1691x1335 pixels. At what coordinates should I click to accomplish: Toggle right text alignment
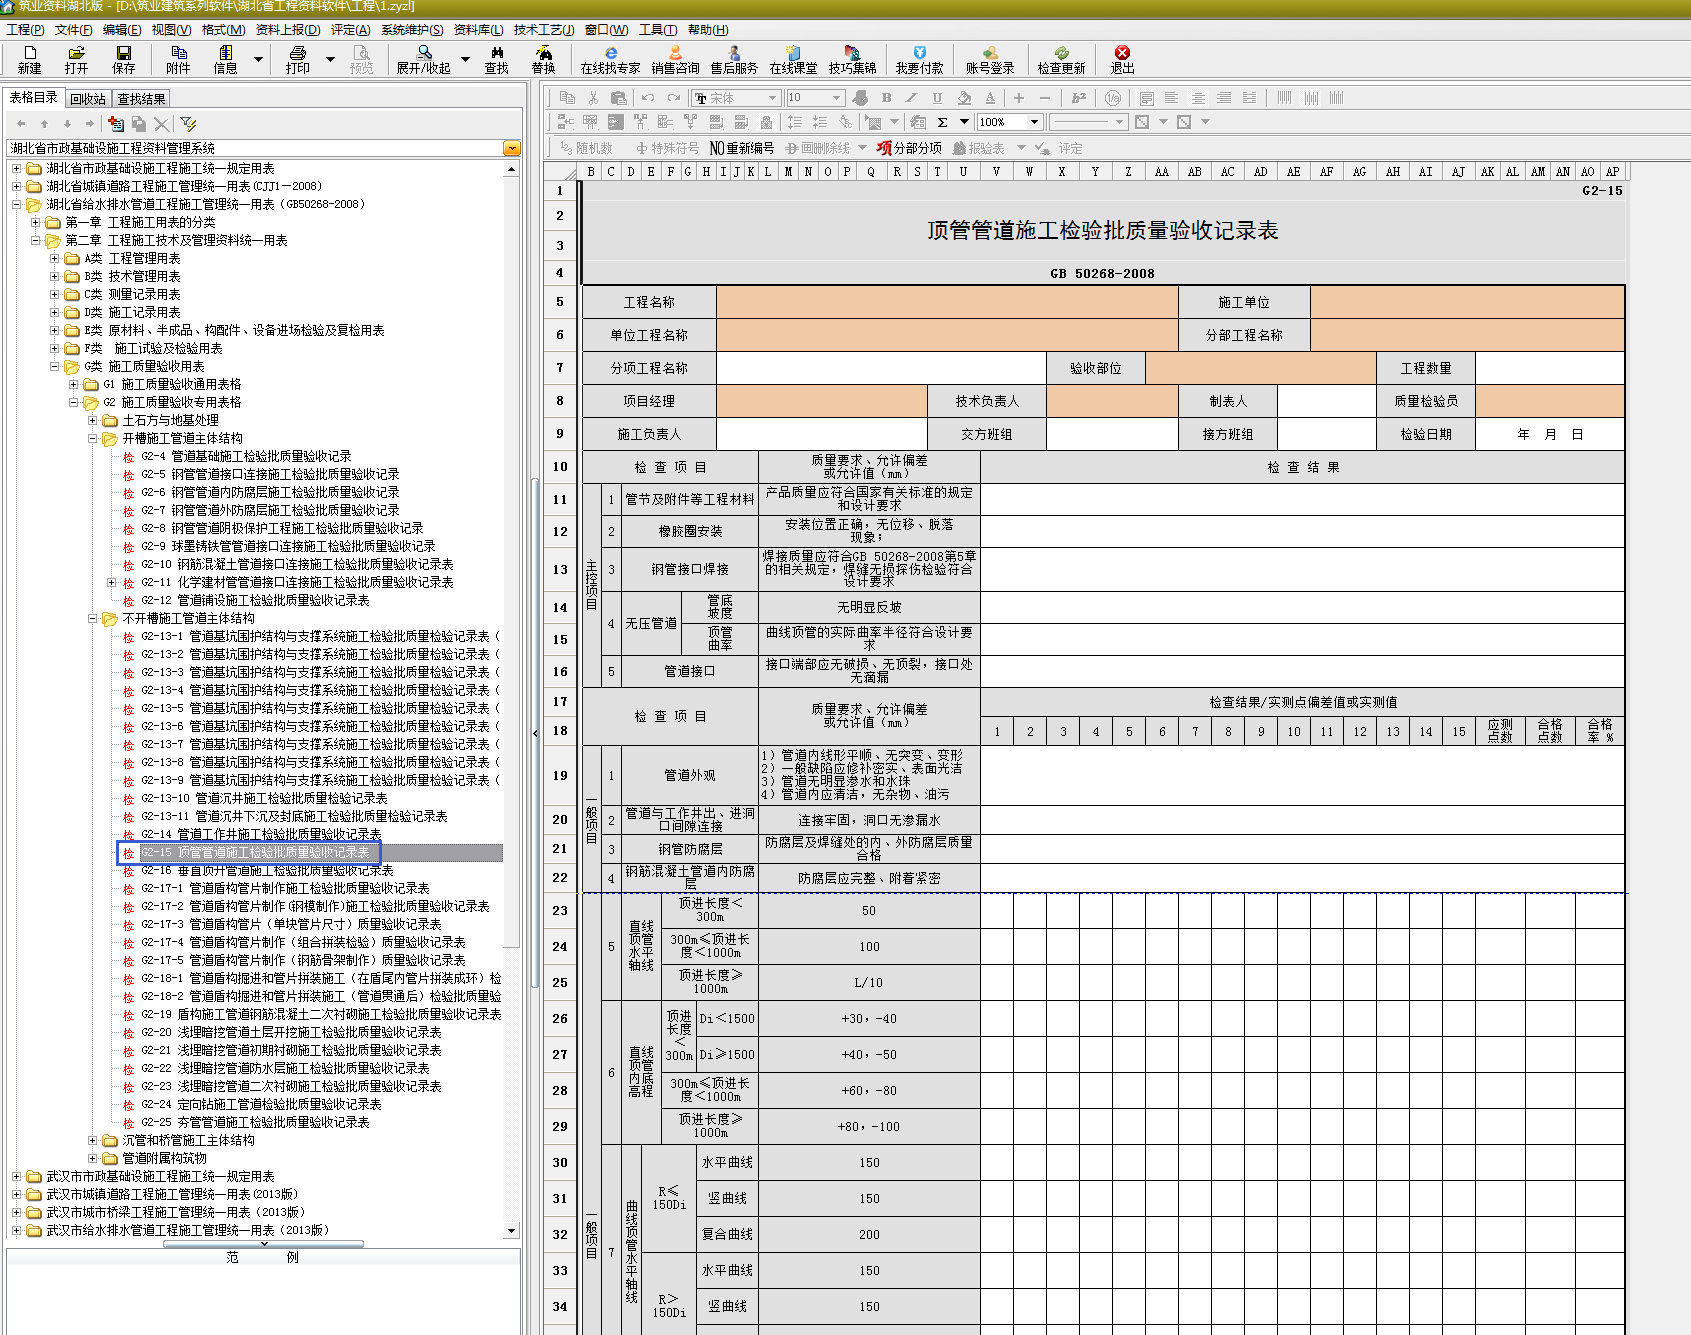coord(1224,98)
